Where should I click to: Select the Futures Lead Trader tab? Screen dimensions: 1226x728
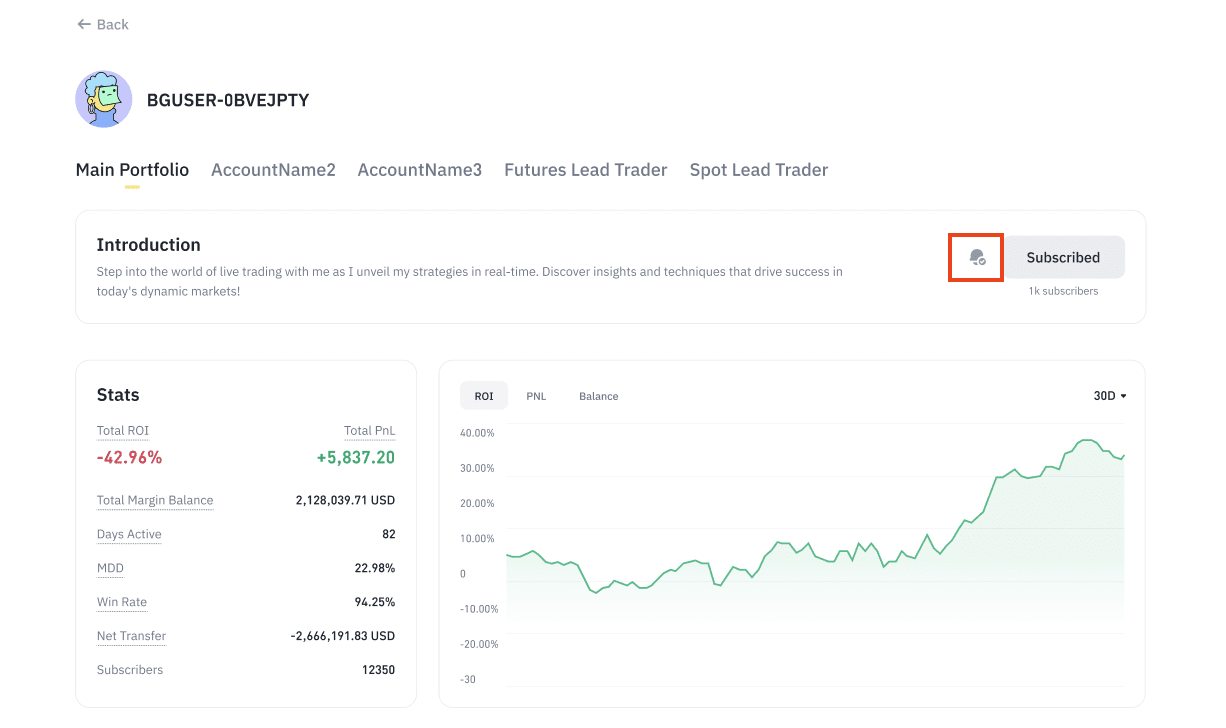pyautogui.click(x=585, y=170)
